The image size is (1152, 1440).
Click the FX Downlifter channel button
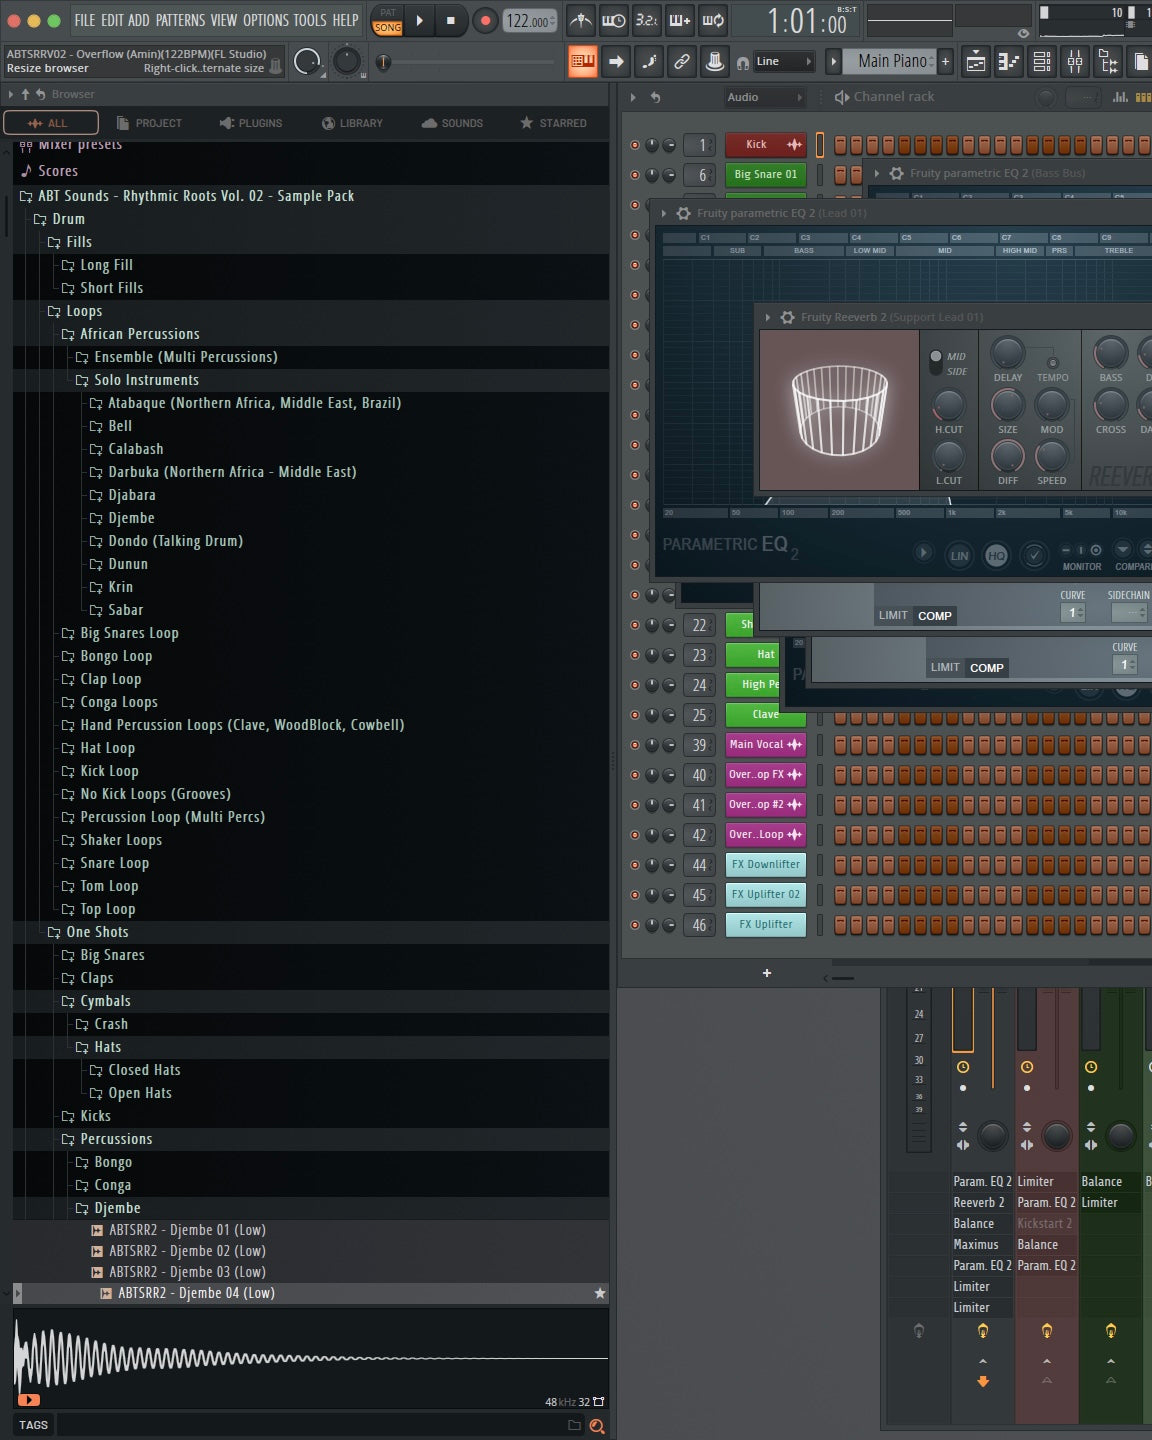[x=765, y=864]
